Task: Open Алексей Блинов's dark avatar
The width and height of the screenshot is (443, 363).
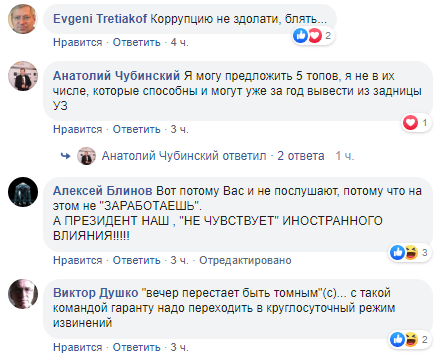Action: 23,192
